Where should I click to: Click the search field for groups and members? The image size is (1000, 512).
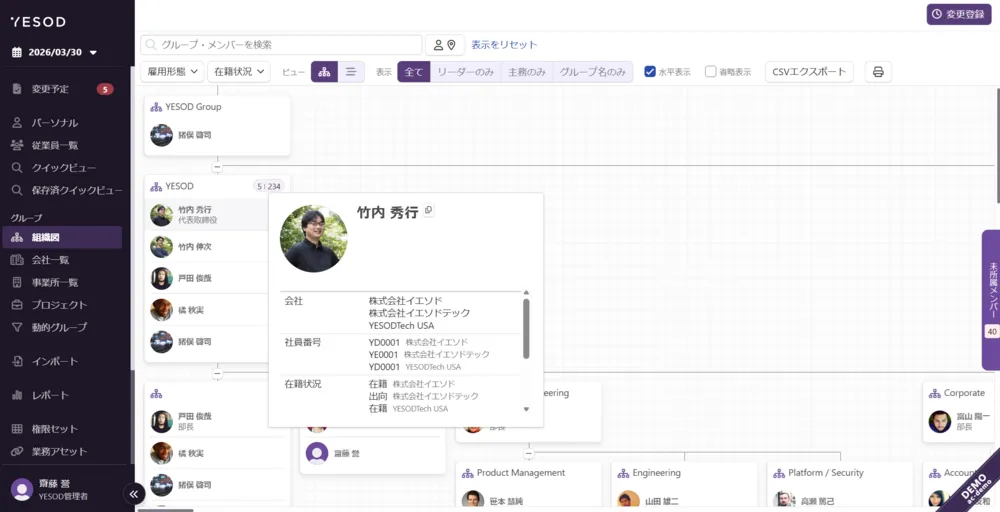281,45
